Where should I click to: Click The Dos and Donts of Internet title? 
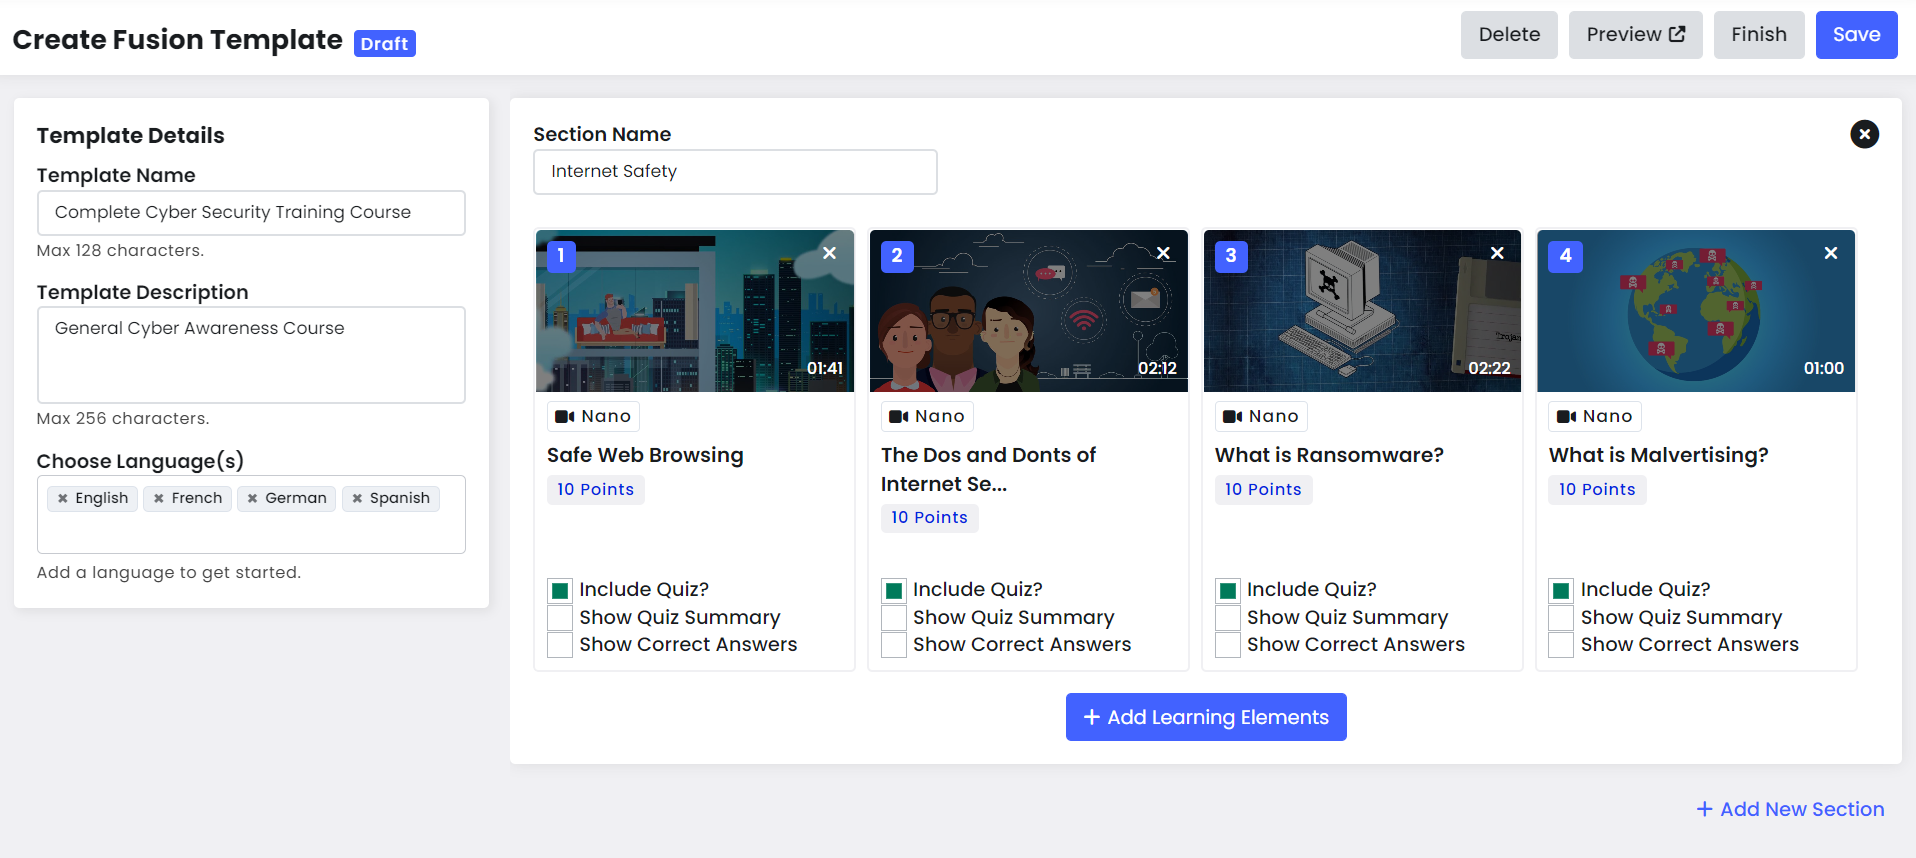pos(988,469)
